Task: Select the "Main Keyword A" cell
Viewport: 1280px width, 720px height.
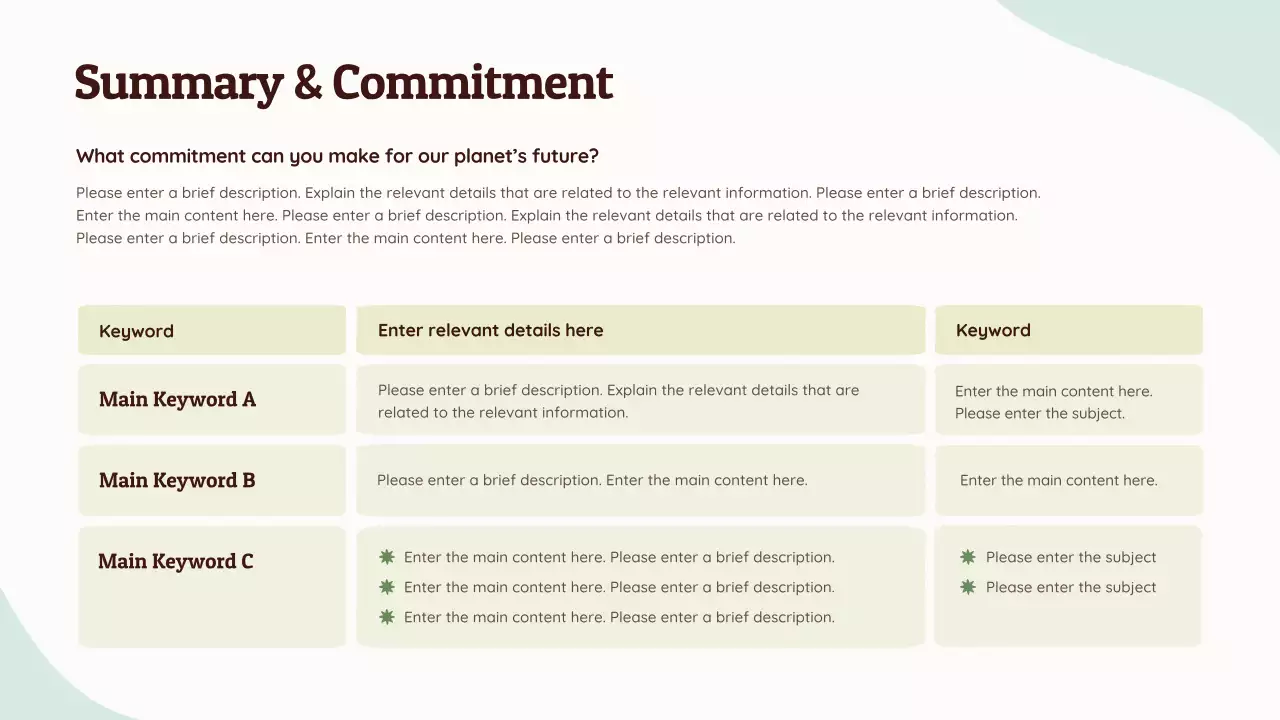Action: (177, 399)
